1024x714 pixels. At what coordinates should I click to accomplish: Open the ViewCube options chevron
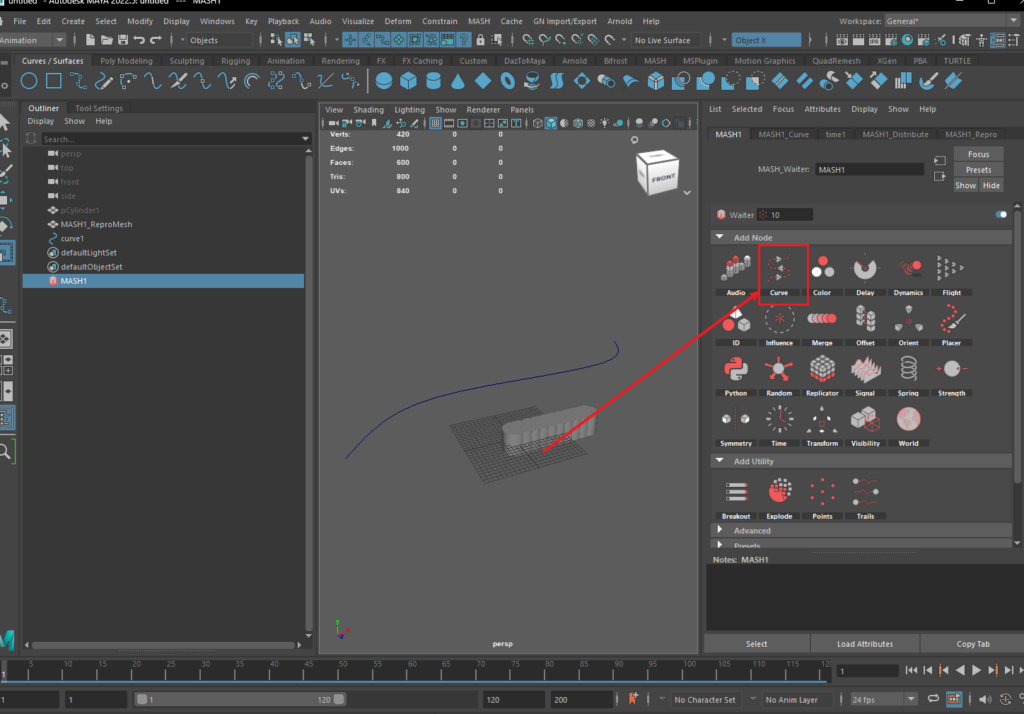(687, 193)
